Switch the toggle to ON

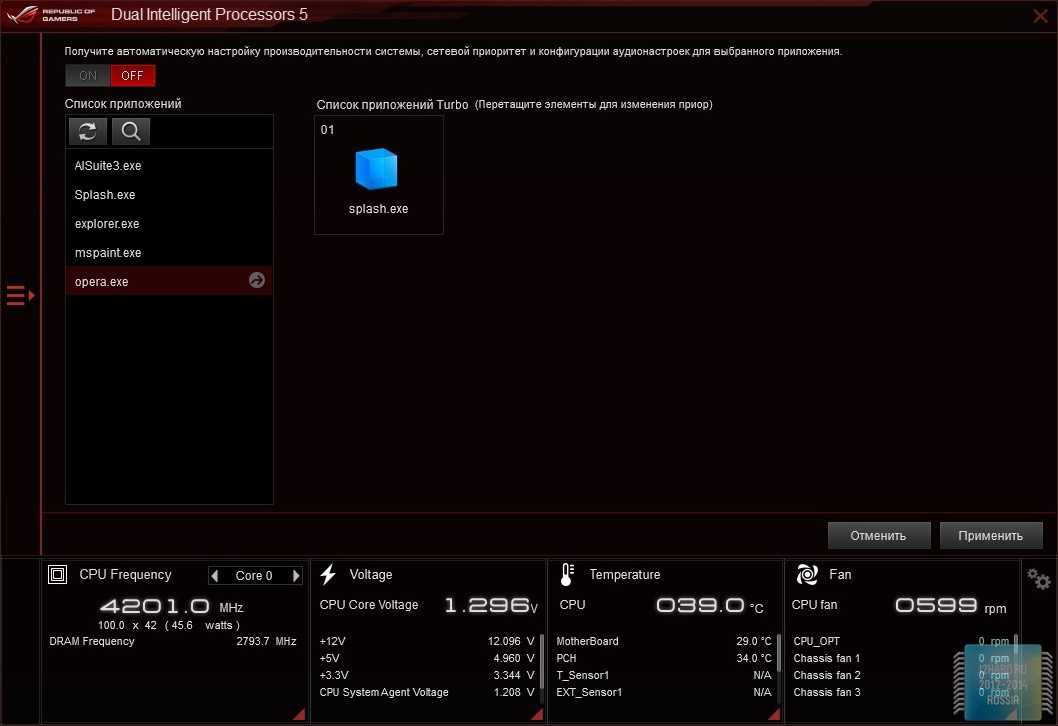click(x=88, y=76)
